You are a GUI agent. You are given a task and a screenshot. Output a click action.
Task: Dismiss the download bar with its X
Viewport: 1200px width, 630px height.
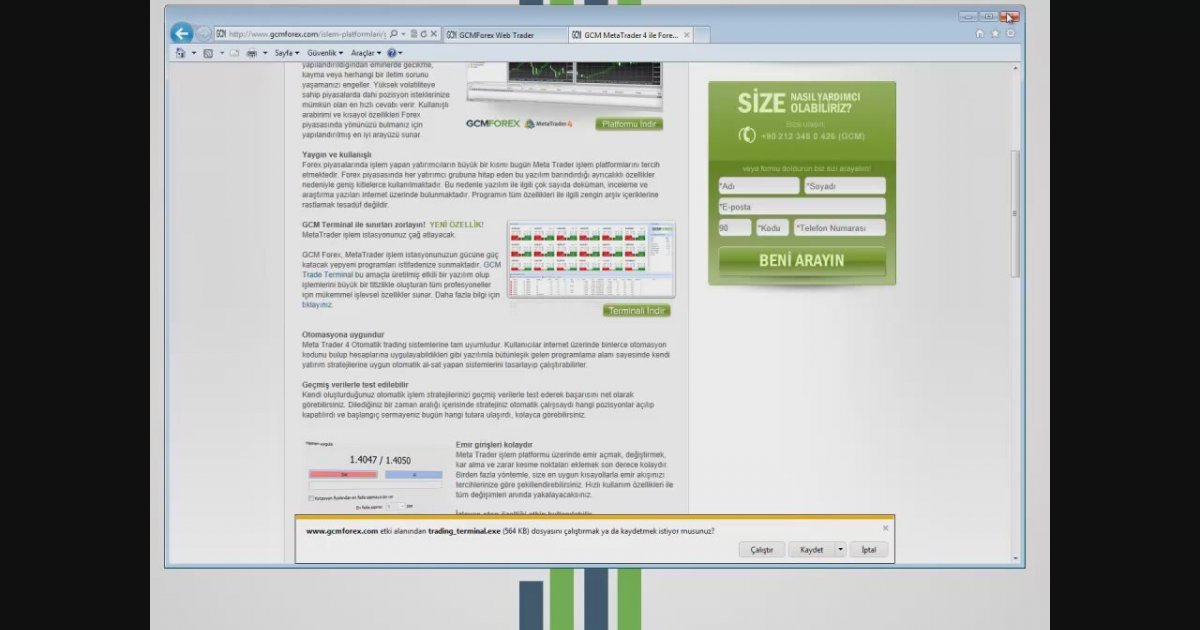point(885,528)
